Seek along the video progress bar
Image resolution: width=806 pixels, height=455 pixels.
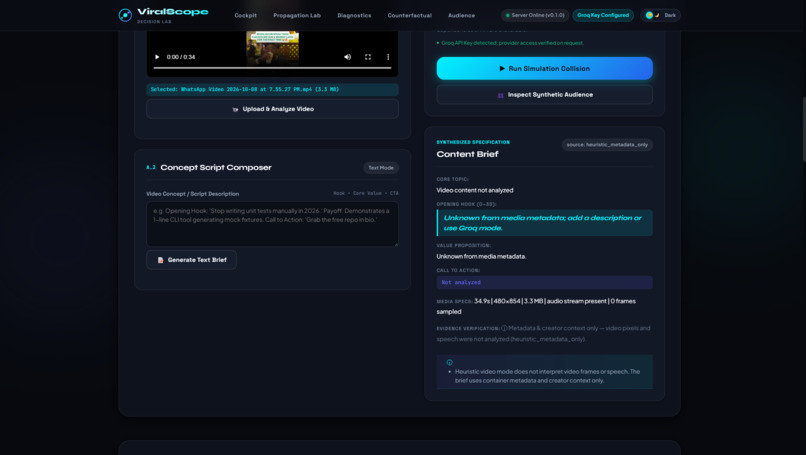pyautogui.click(x=272, y=68)
